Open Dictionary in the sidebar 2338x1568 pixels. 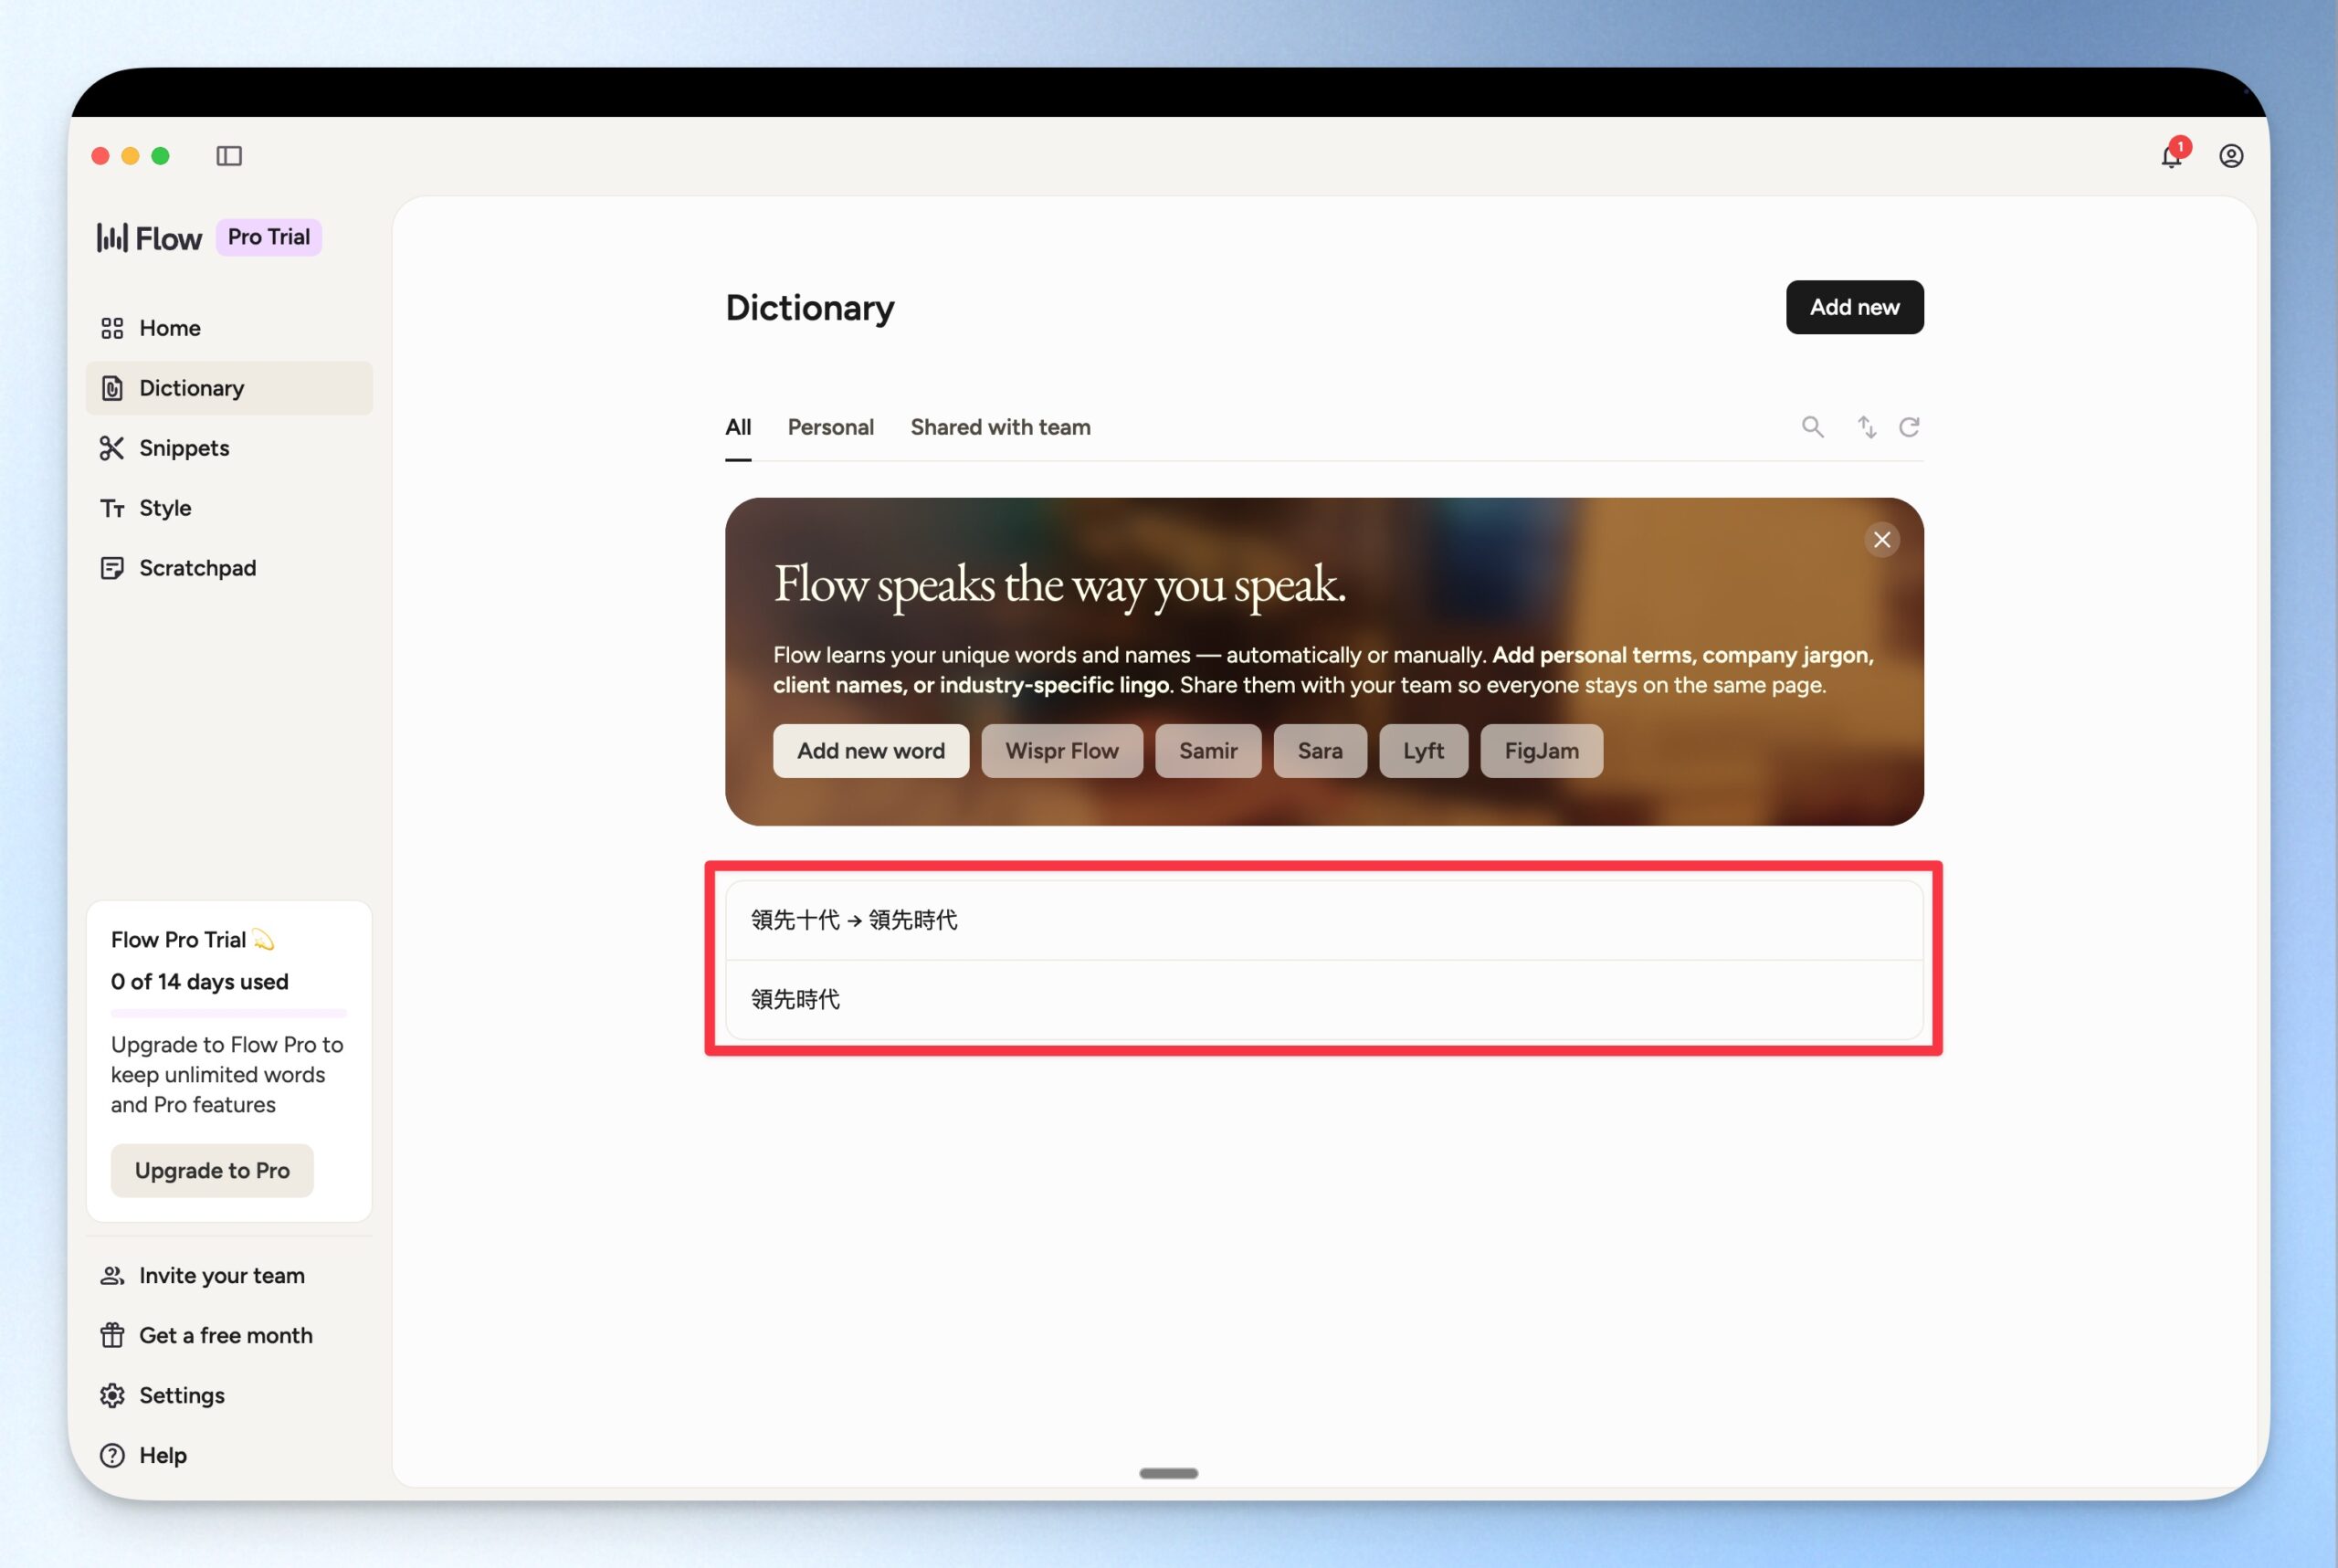tap(229, 388)
